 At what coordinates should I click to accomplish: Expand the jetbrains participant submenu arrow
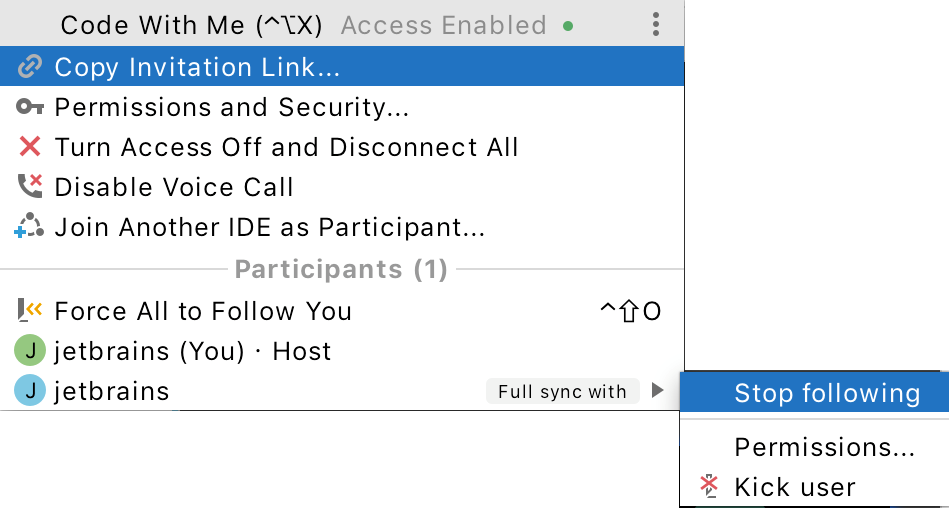656,391
